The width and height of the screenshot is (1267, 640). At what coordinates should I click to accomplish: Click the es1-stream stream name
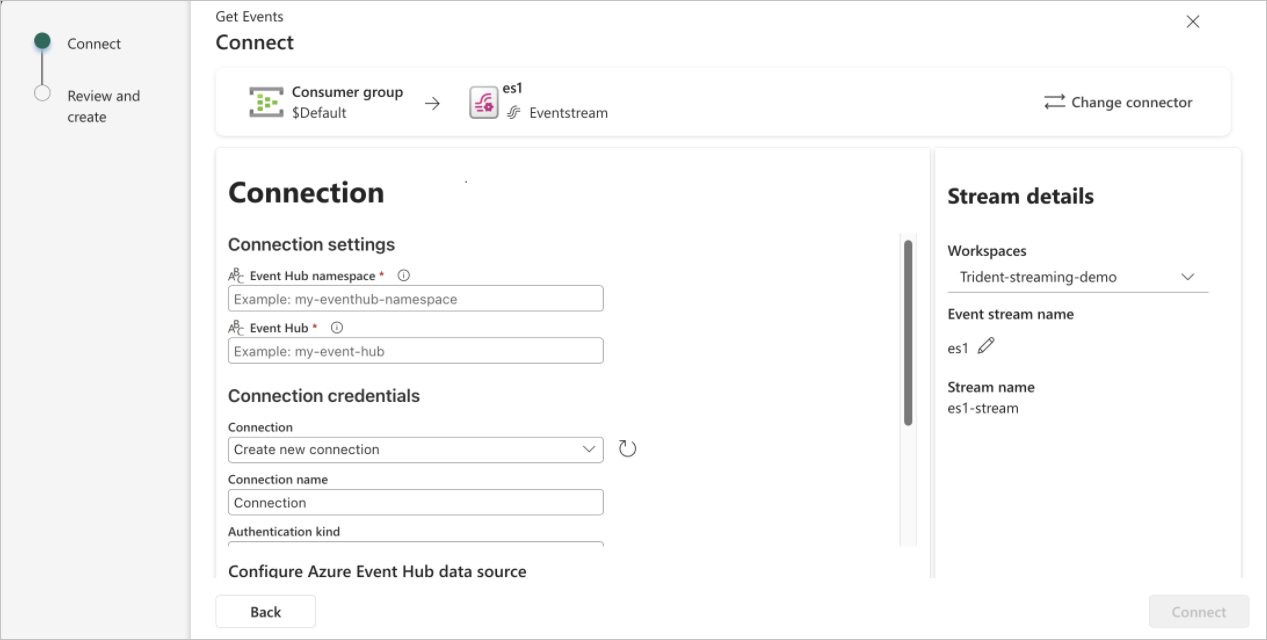983,408
